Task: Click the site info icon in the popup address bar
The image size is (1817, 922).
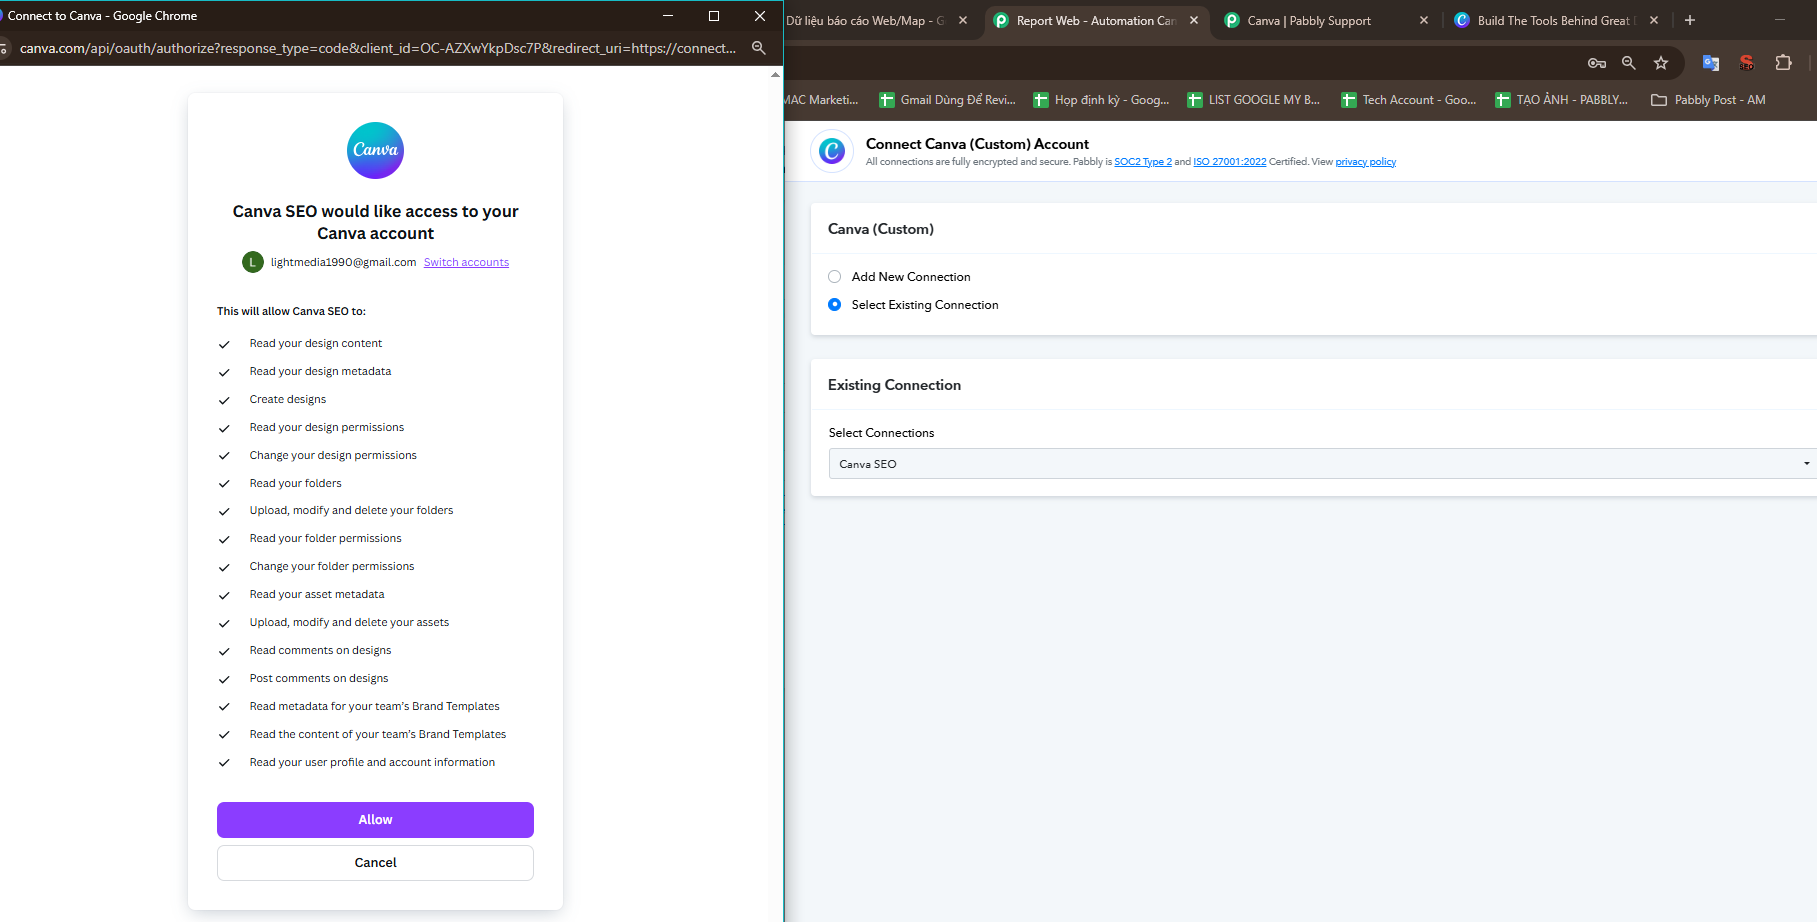Action: pyautogui.click(x=4, y=48)
